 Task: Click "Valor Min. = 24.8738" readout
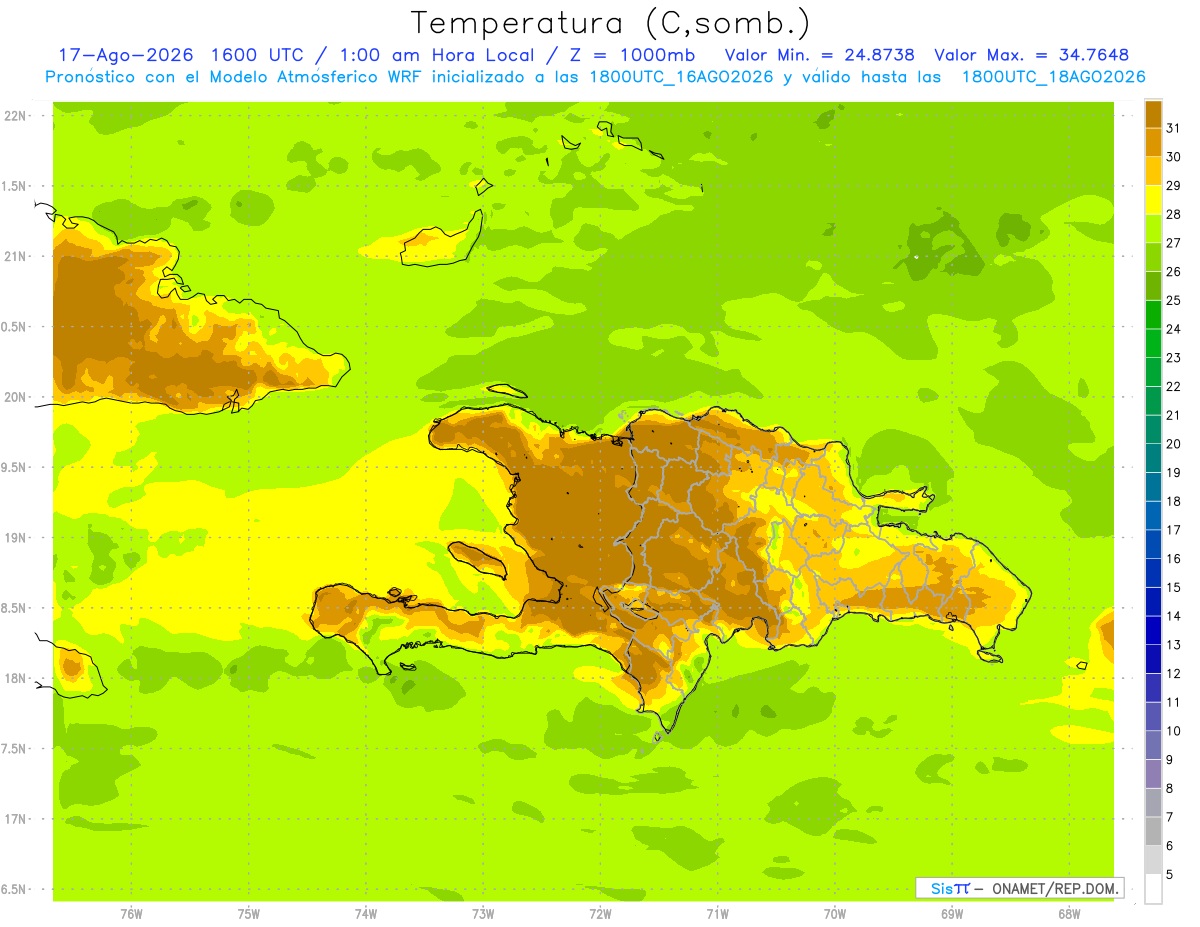click(x=822, y=55)
